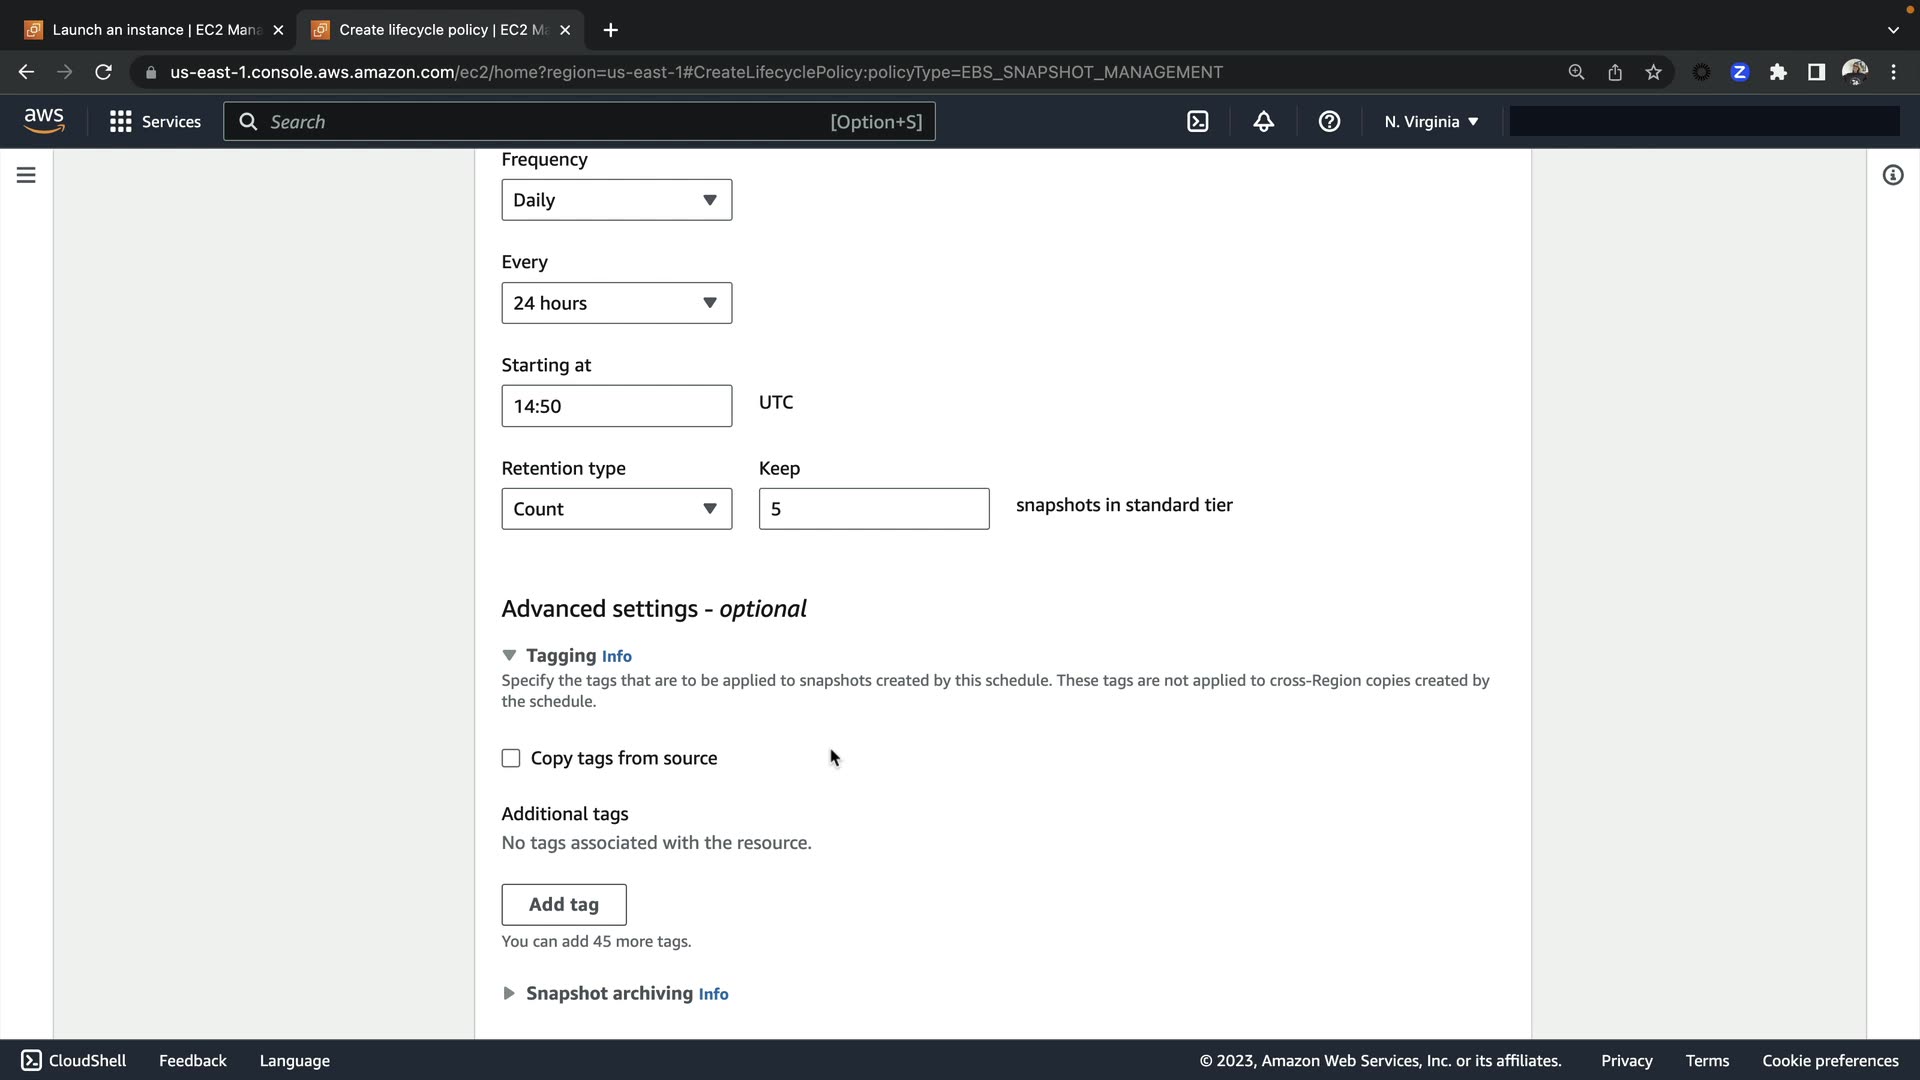The width and height of the screenshot is (1920, 1080).
Task: Open the Frequency dropdown showing Daily
Action: (x=616, y=200)
